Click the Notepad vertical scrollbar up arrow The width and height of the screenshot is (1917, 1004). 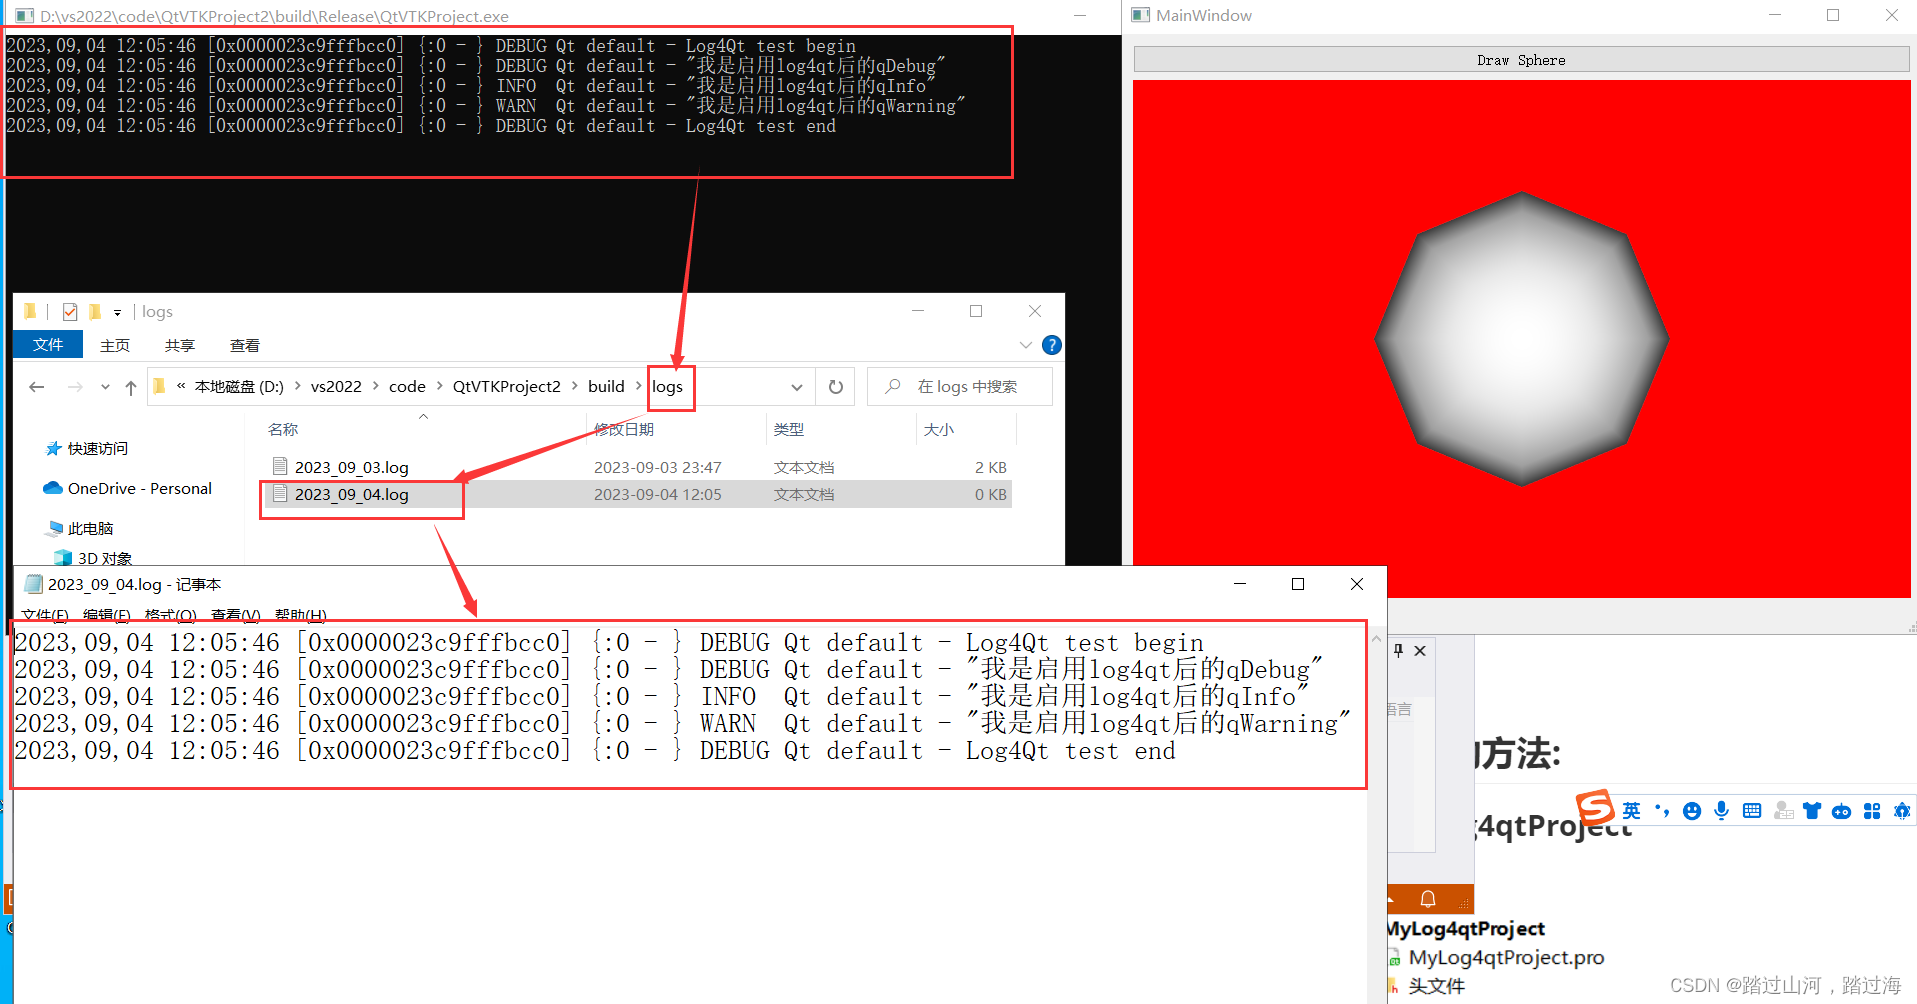(x=1376, y=638)
